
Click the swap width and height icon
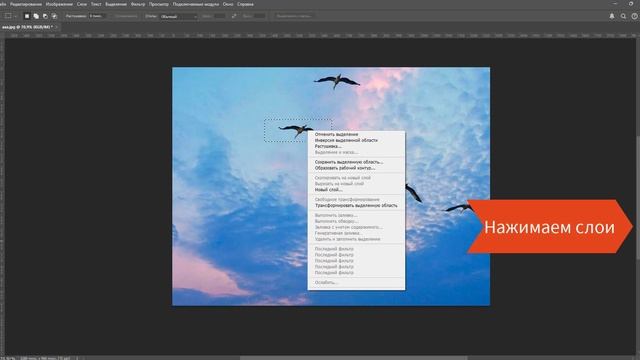point(234,16)
